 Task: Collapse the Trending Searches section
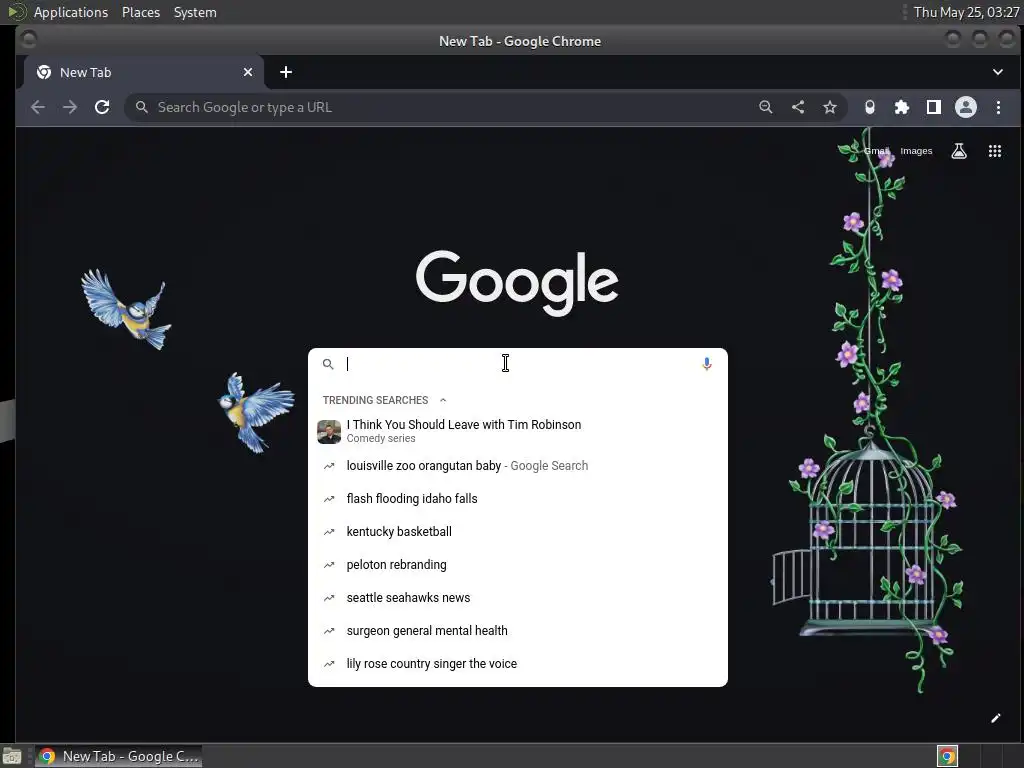[443, 400]
